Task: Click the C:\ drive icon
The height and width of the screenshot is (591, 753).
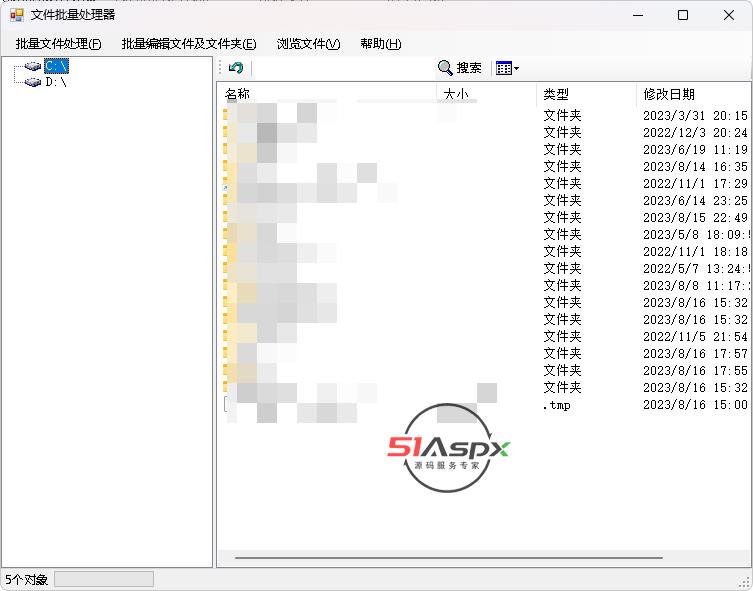Action: tap(33, 66)
